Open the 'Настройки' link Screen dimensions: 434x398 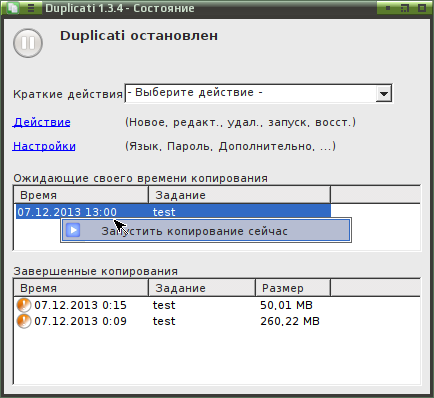[44, 146]
